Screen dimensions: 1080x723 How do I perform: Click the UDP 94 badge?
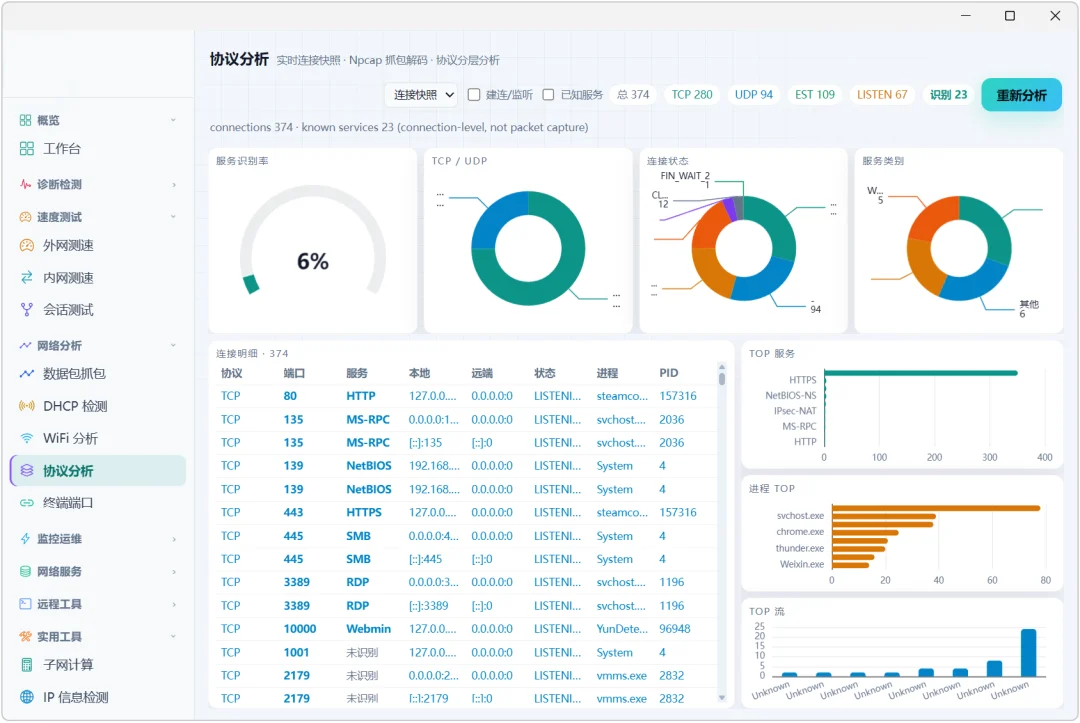pyautogui.click(x=754, y=95)
